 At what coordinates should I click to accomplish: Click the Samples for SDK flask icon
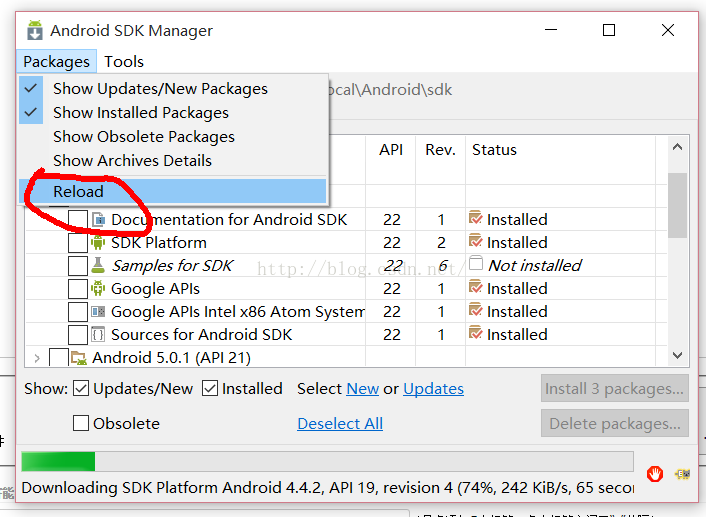coord(98,266)
